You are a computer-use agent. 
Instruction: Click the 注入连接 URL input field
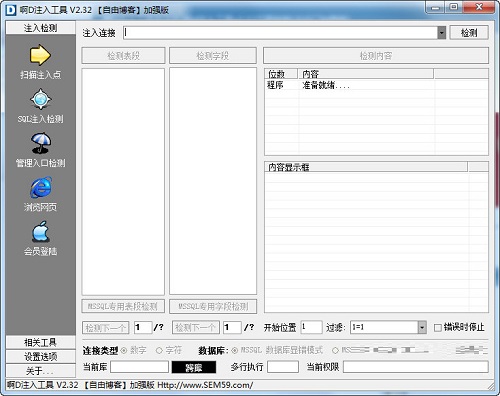pos(280,33)
